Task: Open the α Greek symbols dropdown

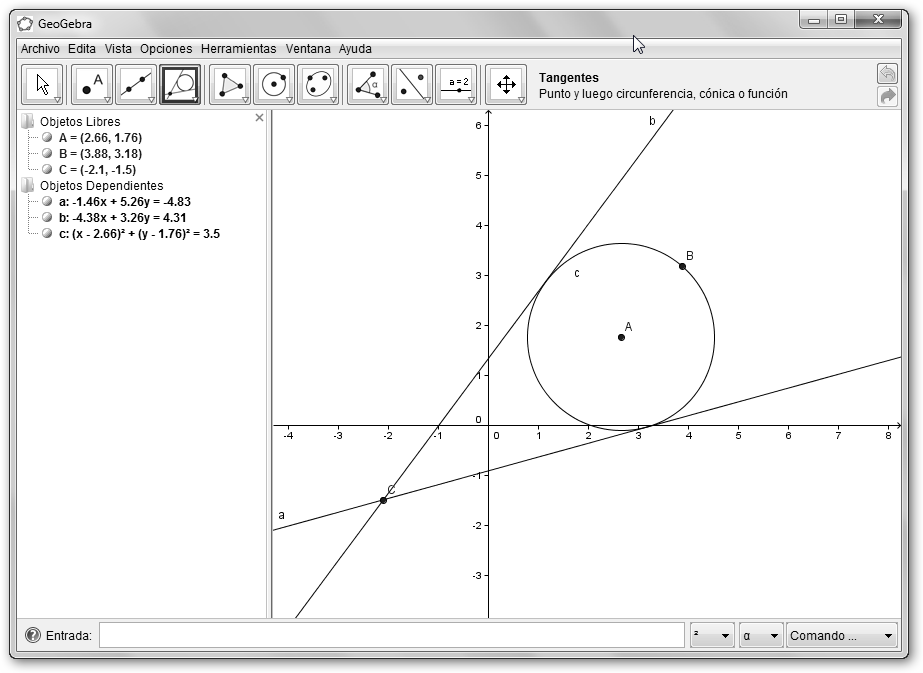Action: point(760,635)
